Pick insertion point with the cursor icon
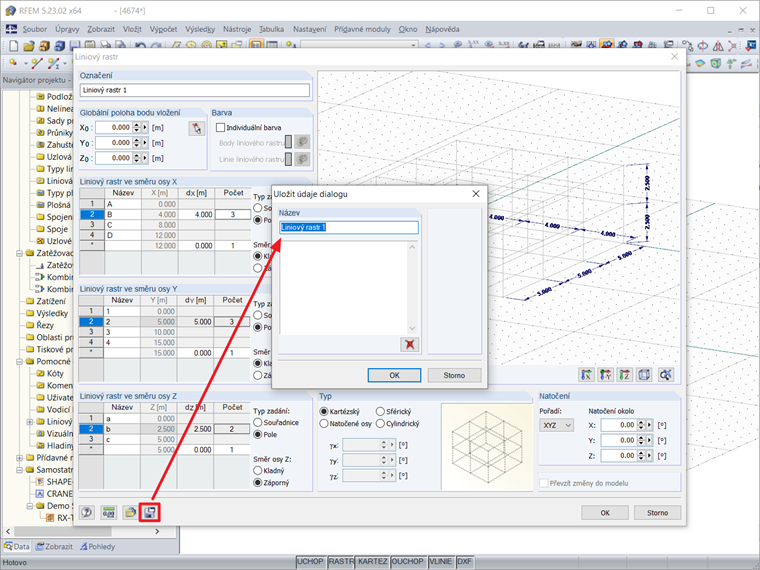The width and height of the screenshot is (760, 570). click(196, 128)
